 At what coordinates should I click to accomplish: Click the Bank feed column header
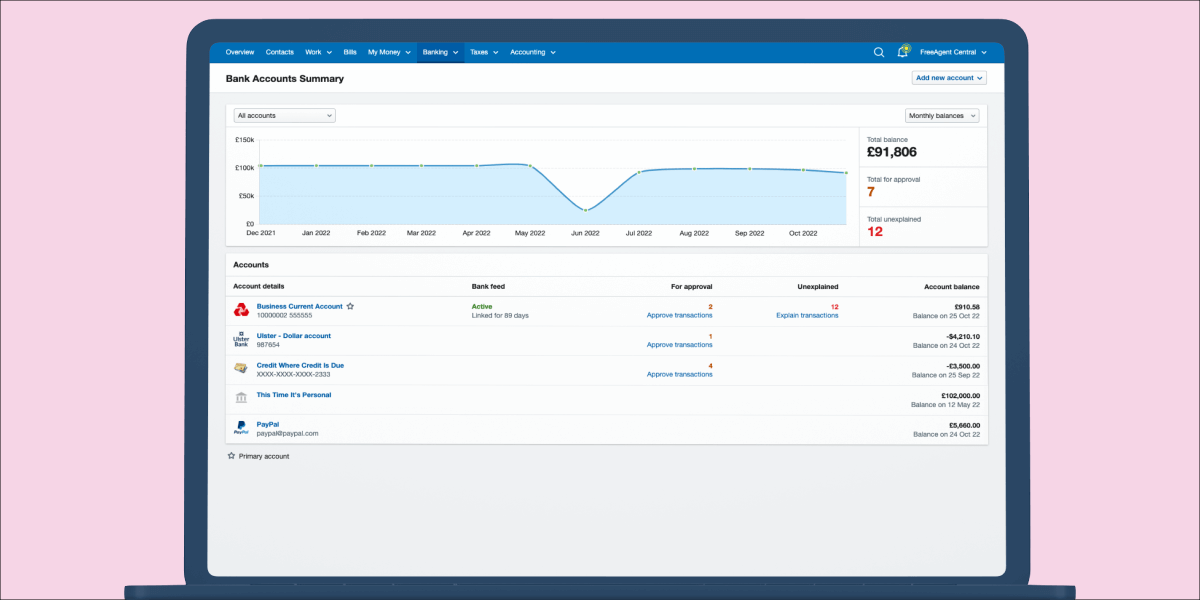[x=488, y=286]
